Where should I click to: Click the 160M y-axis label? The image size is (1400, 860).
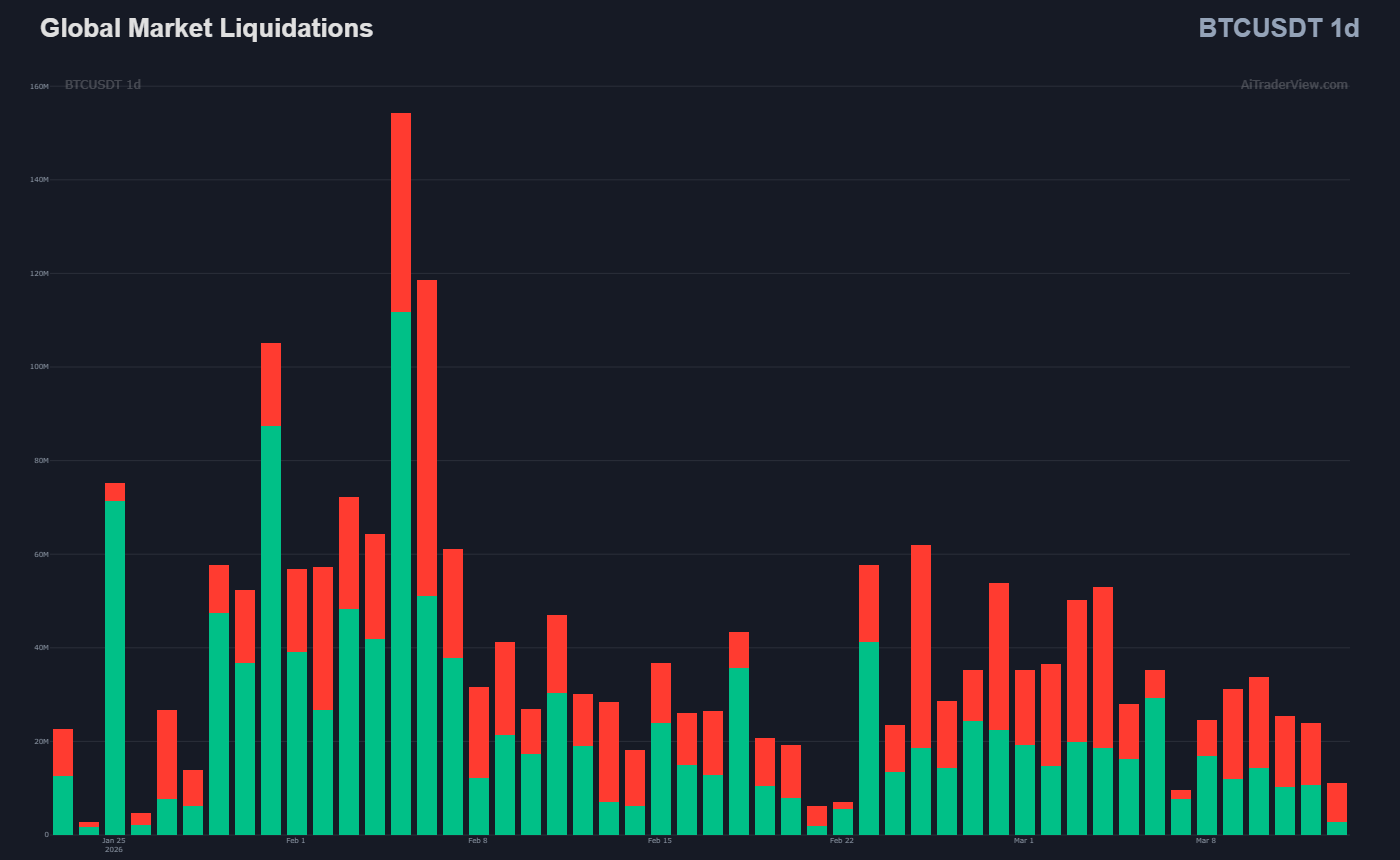coord(39,87)
